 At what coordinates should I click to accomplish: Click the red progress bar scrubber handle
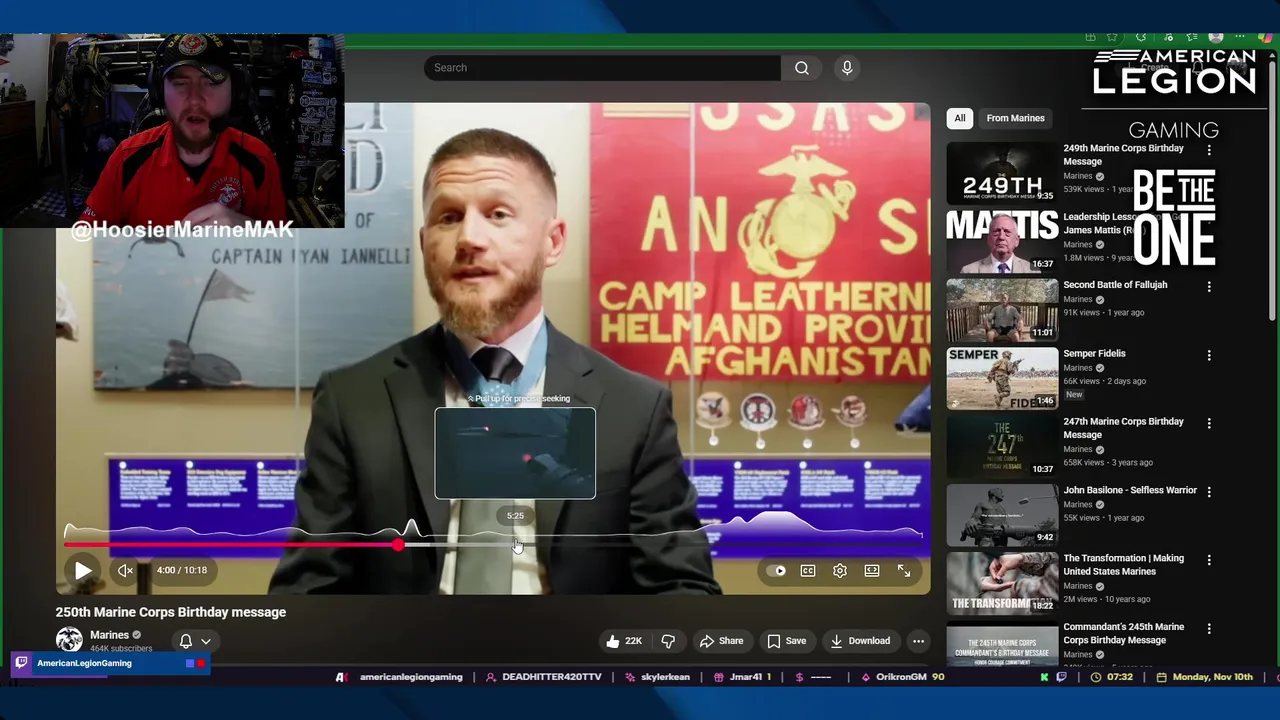coord(399,545)
